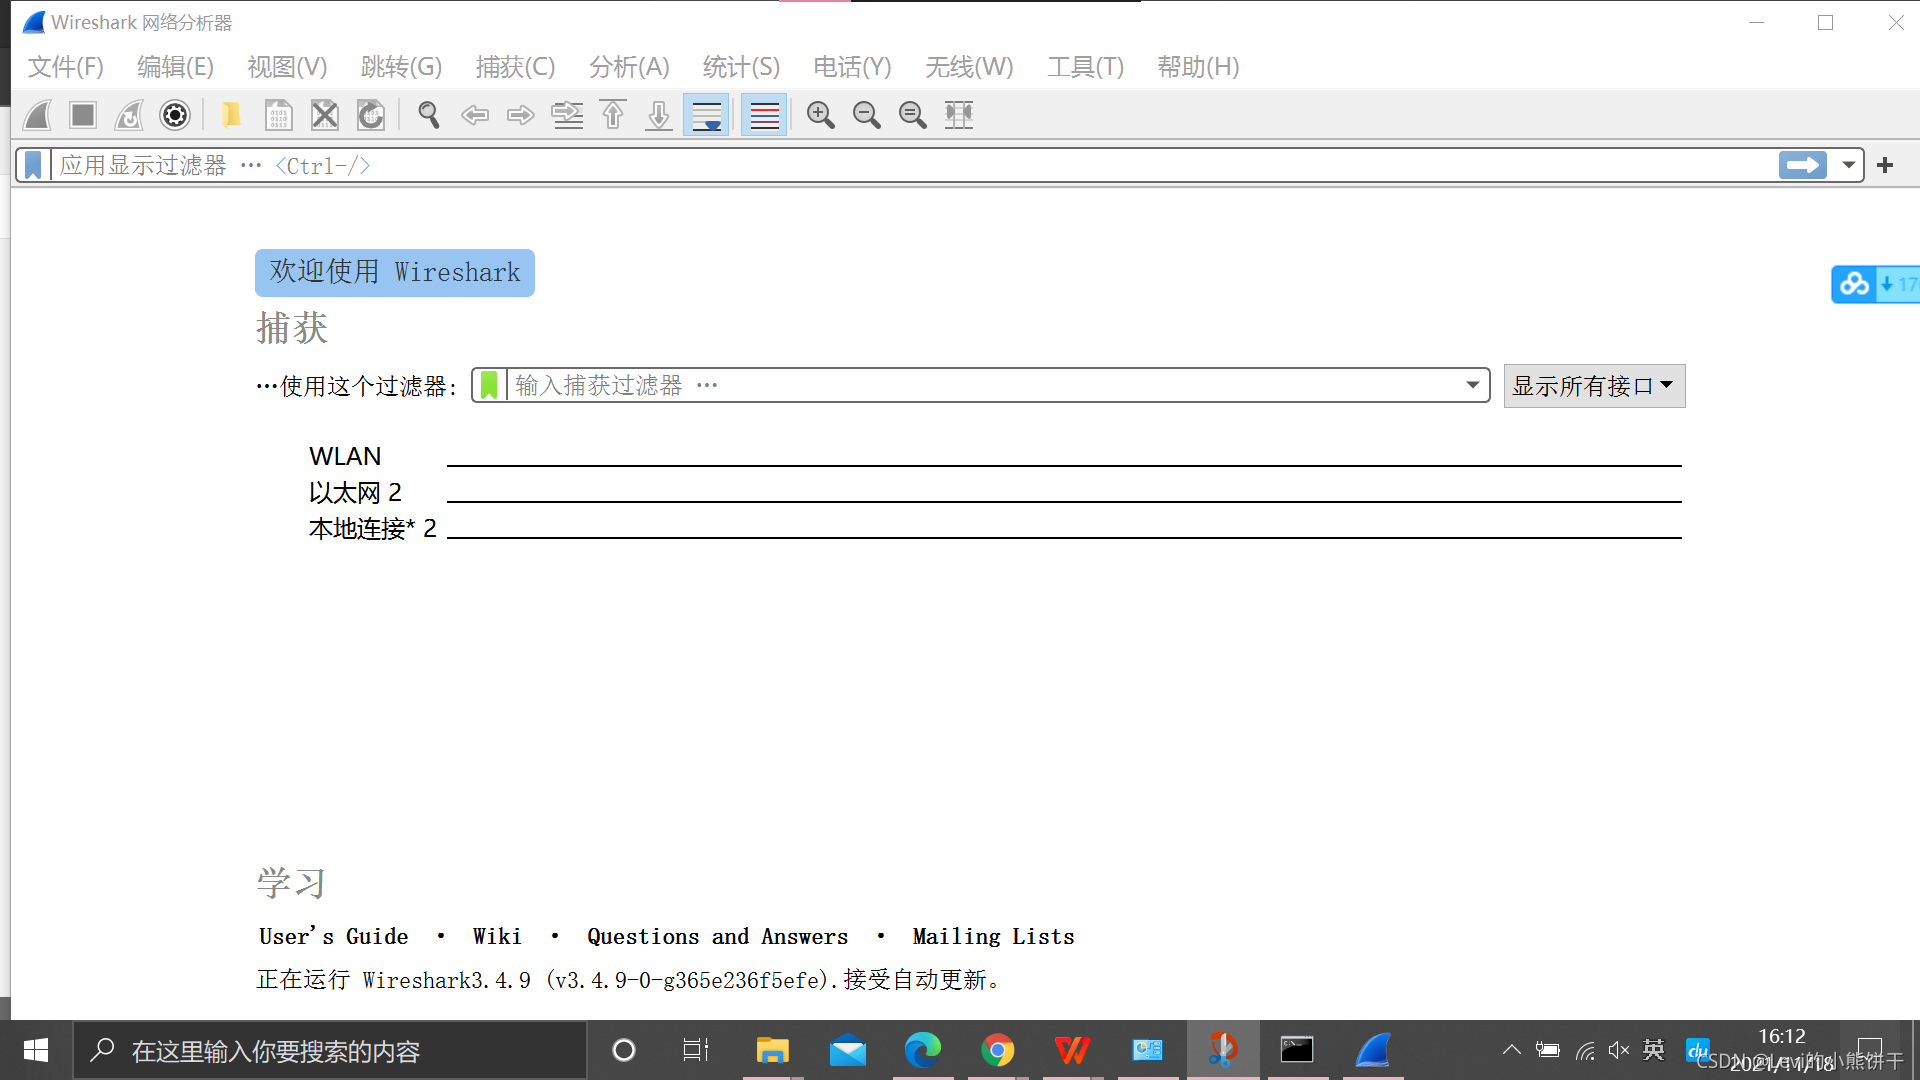Image resolution: width=1920 pixels, height=1080 pixels.
Task: Go forward to next packet arrow
Action: point(521,115)
